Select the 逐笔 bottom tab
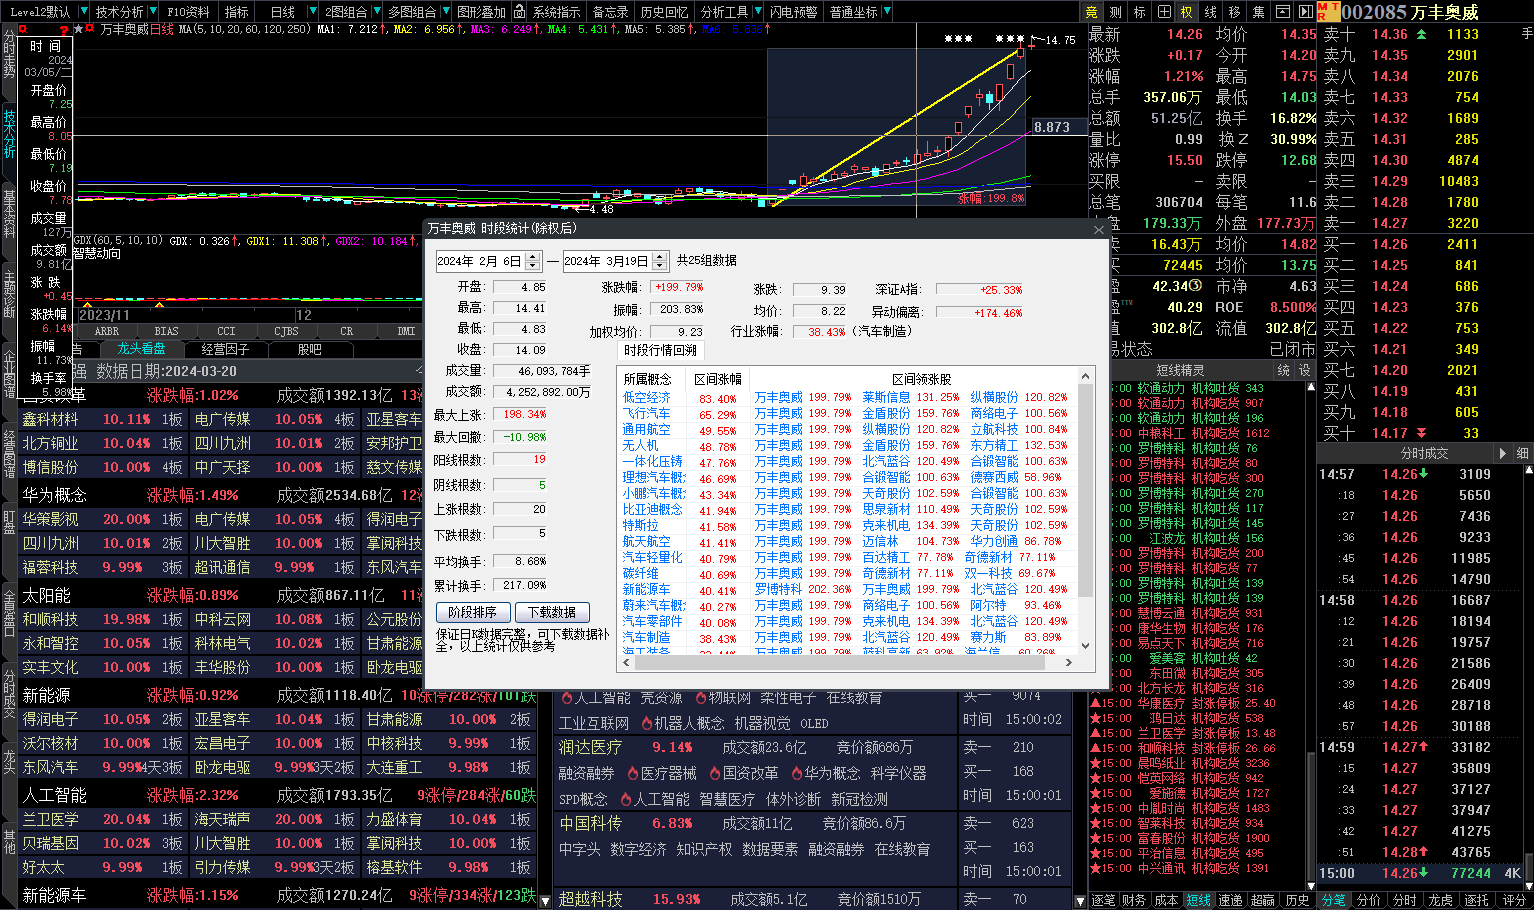 pos(1104,900)
